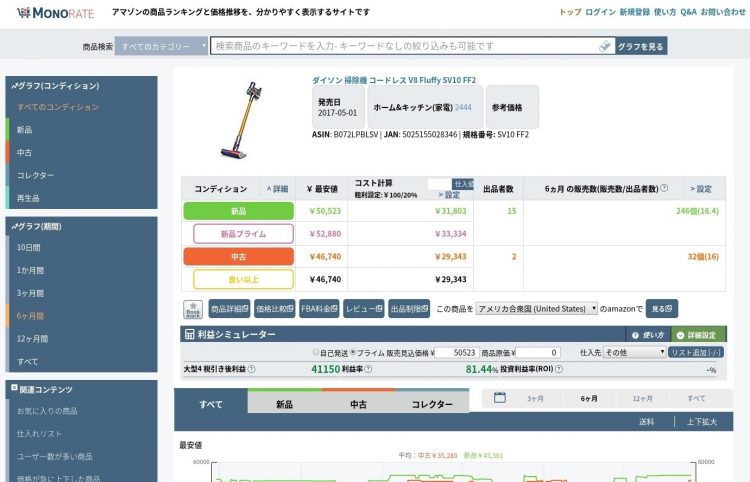Select すべて in chart period bar

[x=696, y=398]
